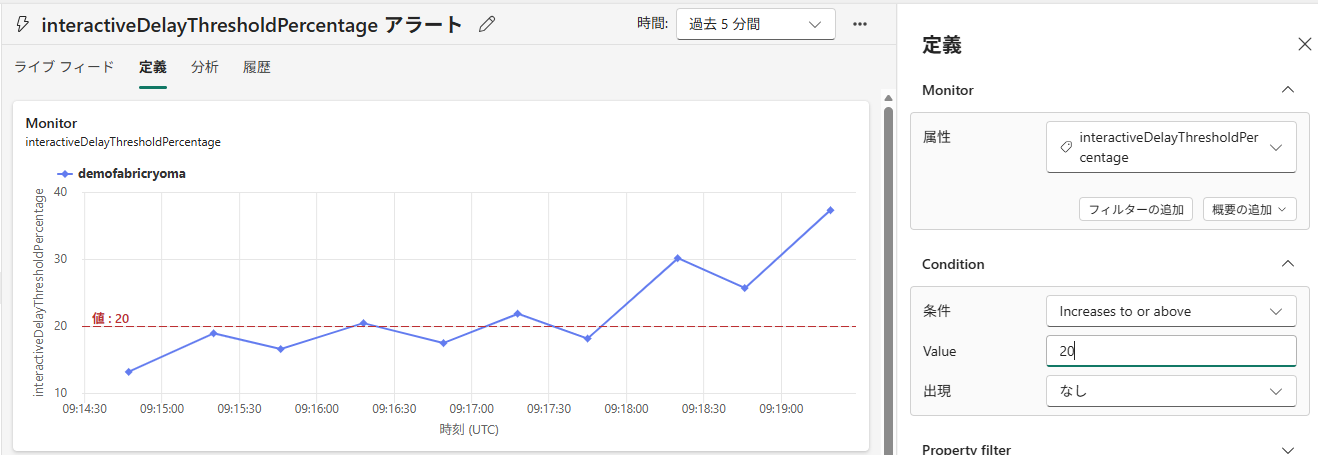Click the 条件 label
1318x455 pixels.
936,311
